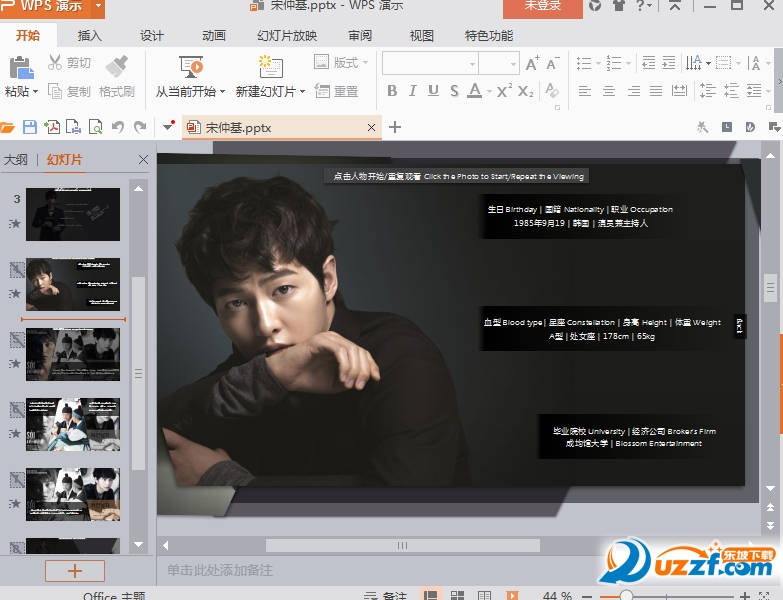Open the font size combo box
This screenshot has height=600, width=783.
(x=499, y=63)
